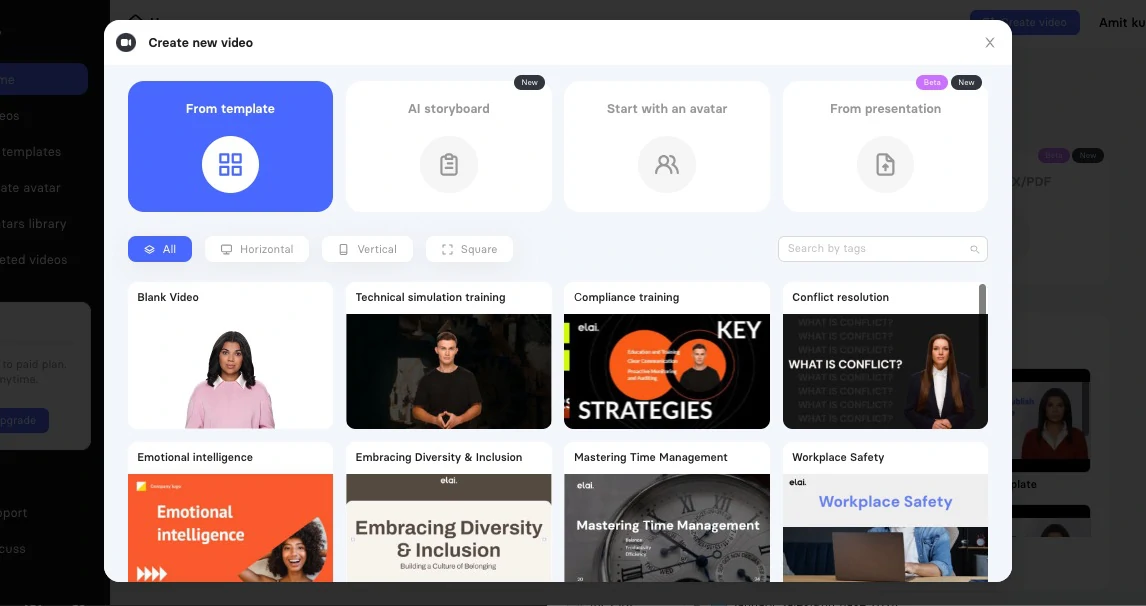Open the Blank Video template thumbnail
The height and width of the screenshot is (606, 1146).
click(x=230, y=371)
